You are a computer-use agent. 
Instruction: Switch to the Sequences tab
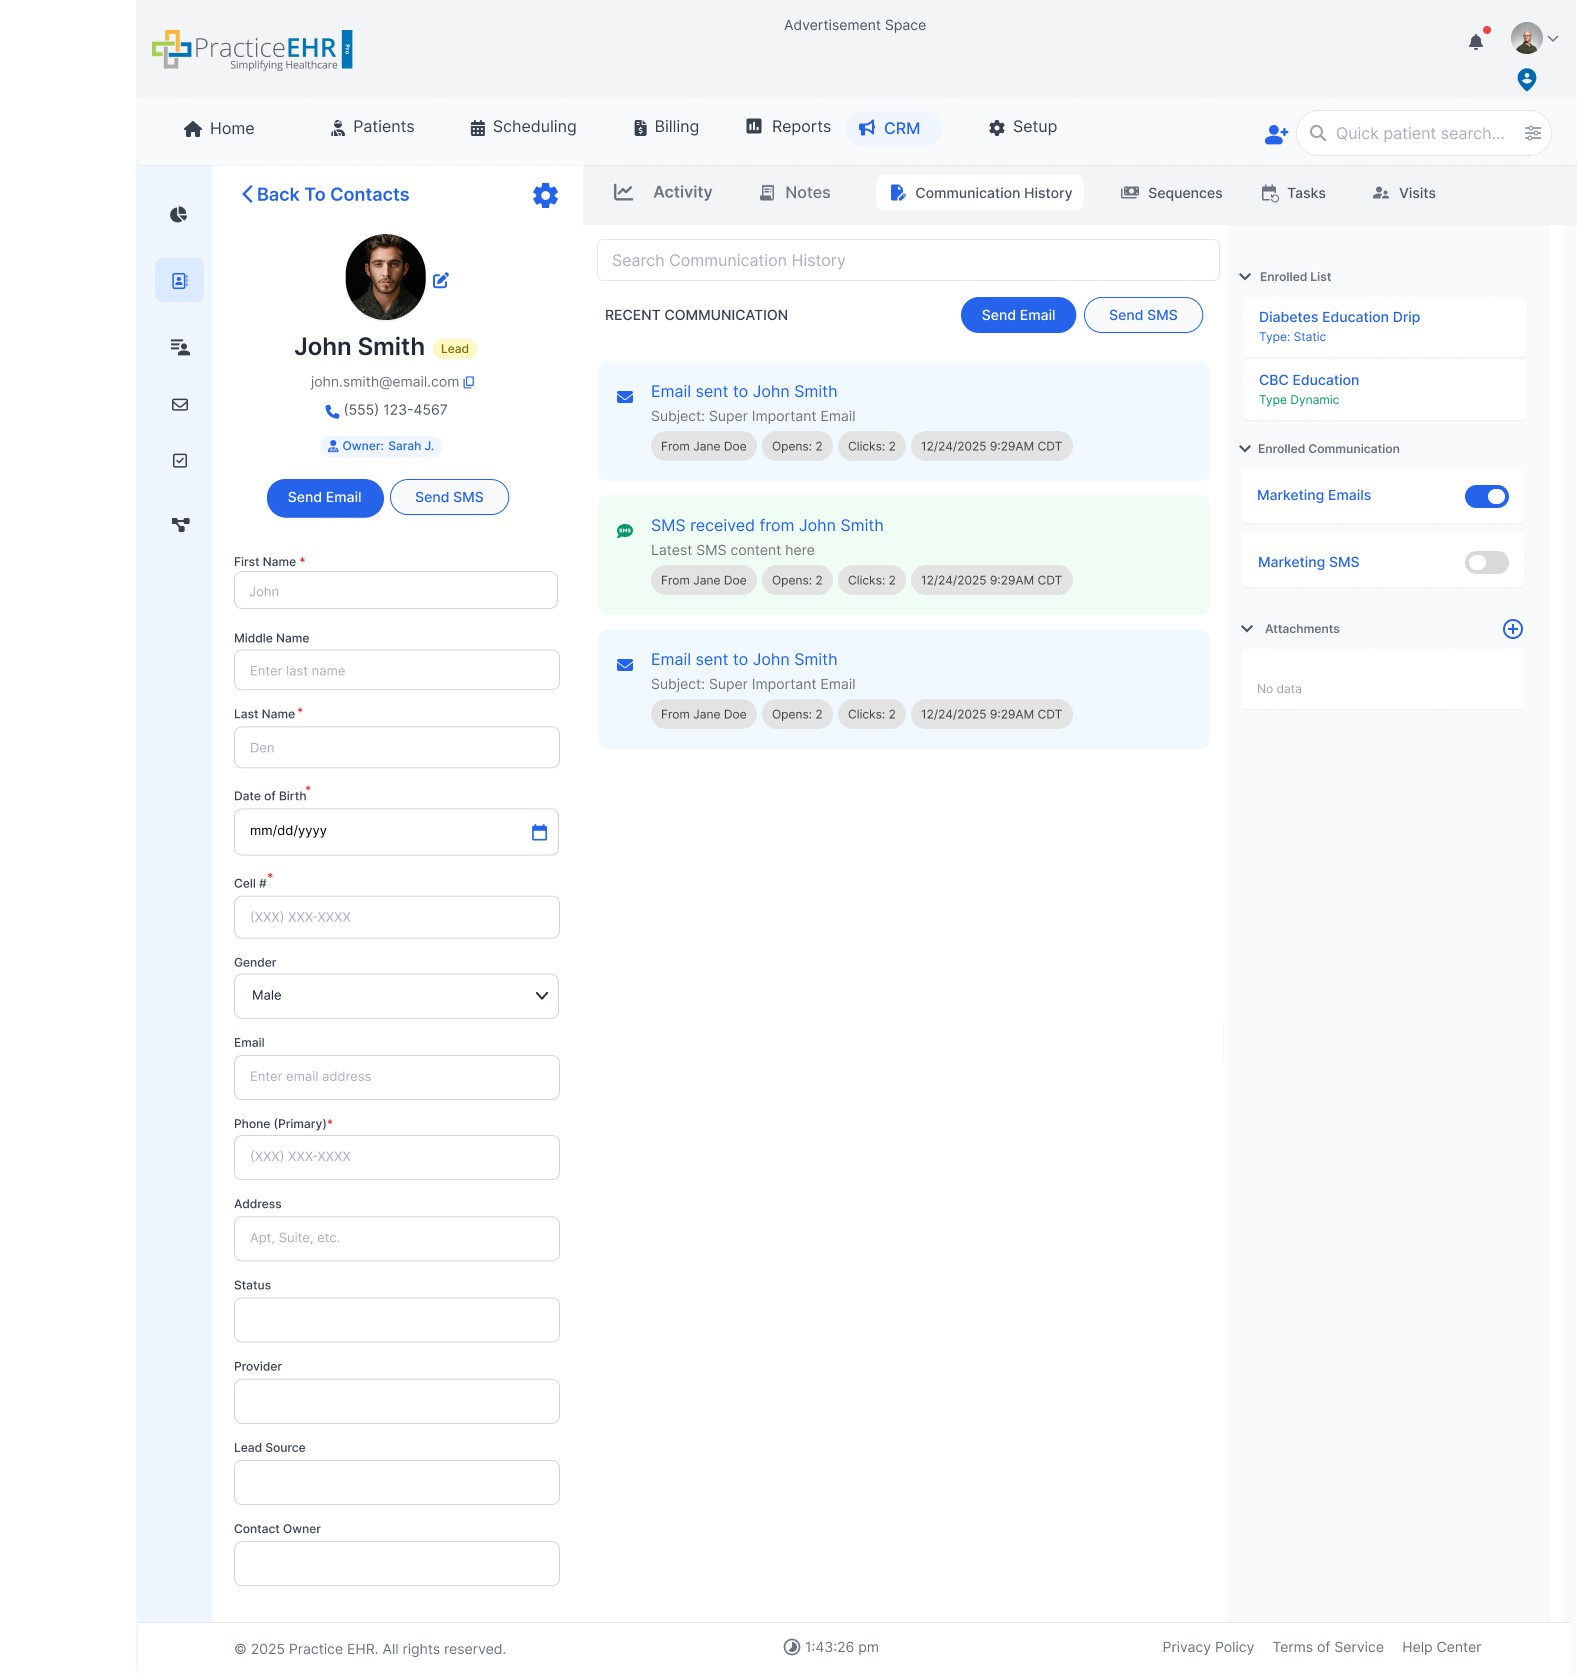click(1171, 193)
